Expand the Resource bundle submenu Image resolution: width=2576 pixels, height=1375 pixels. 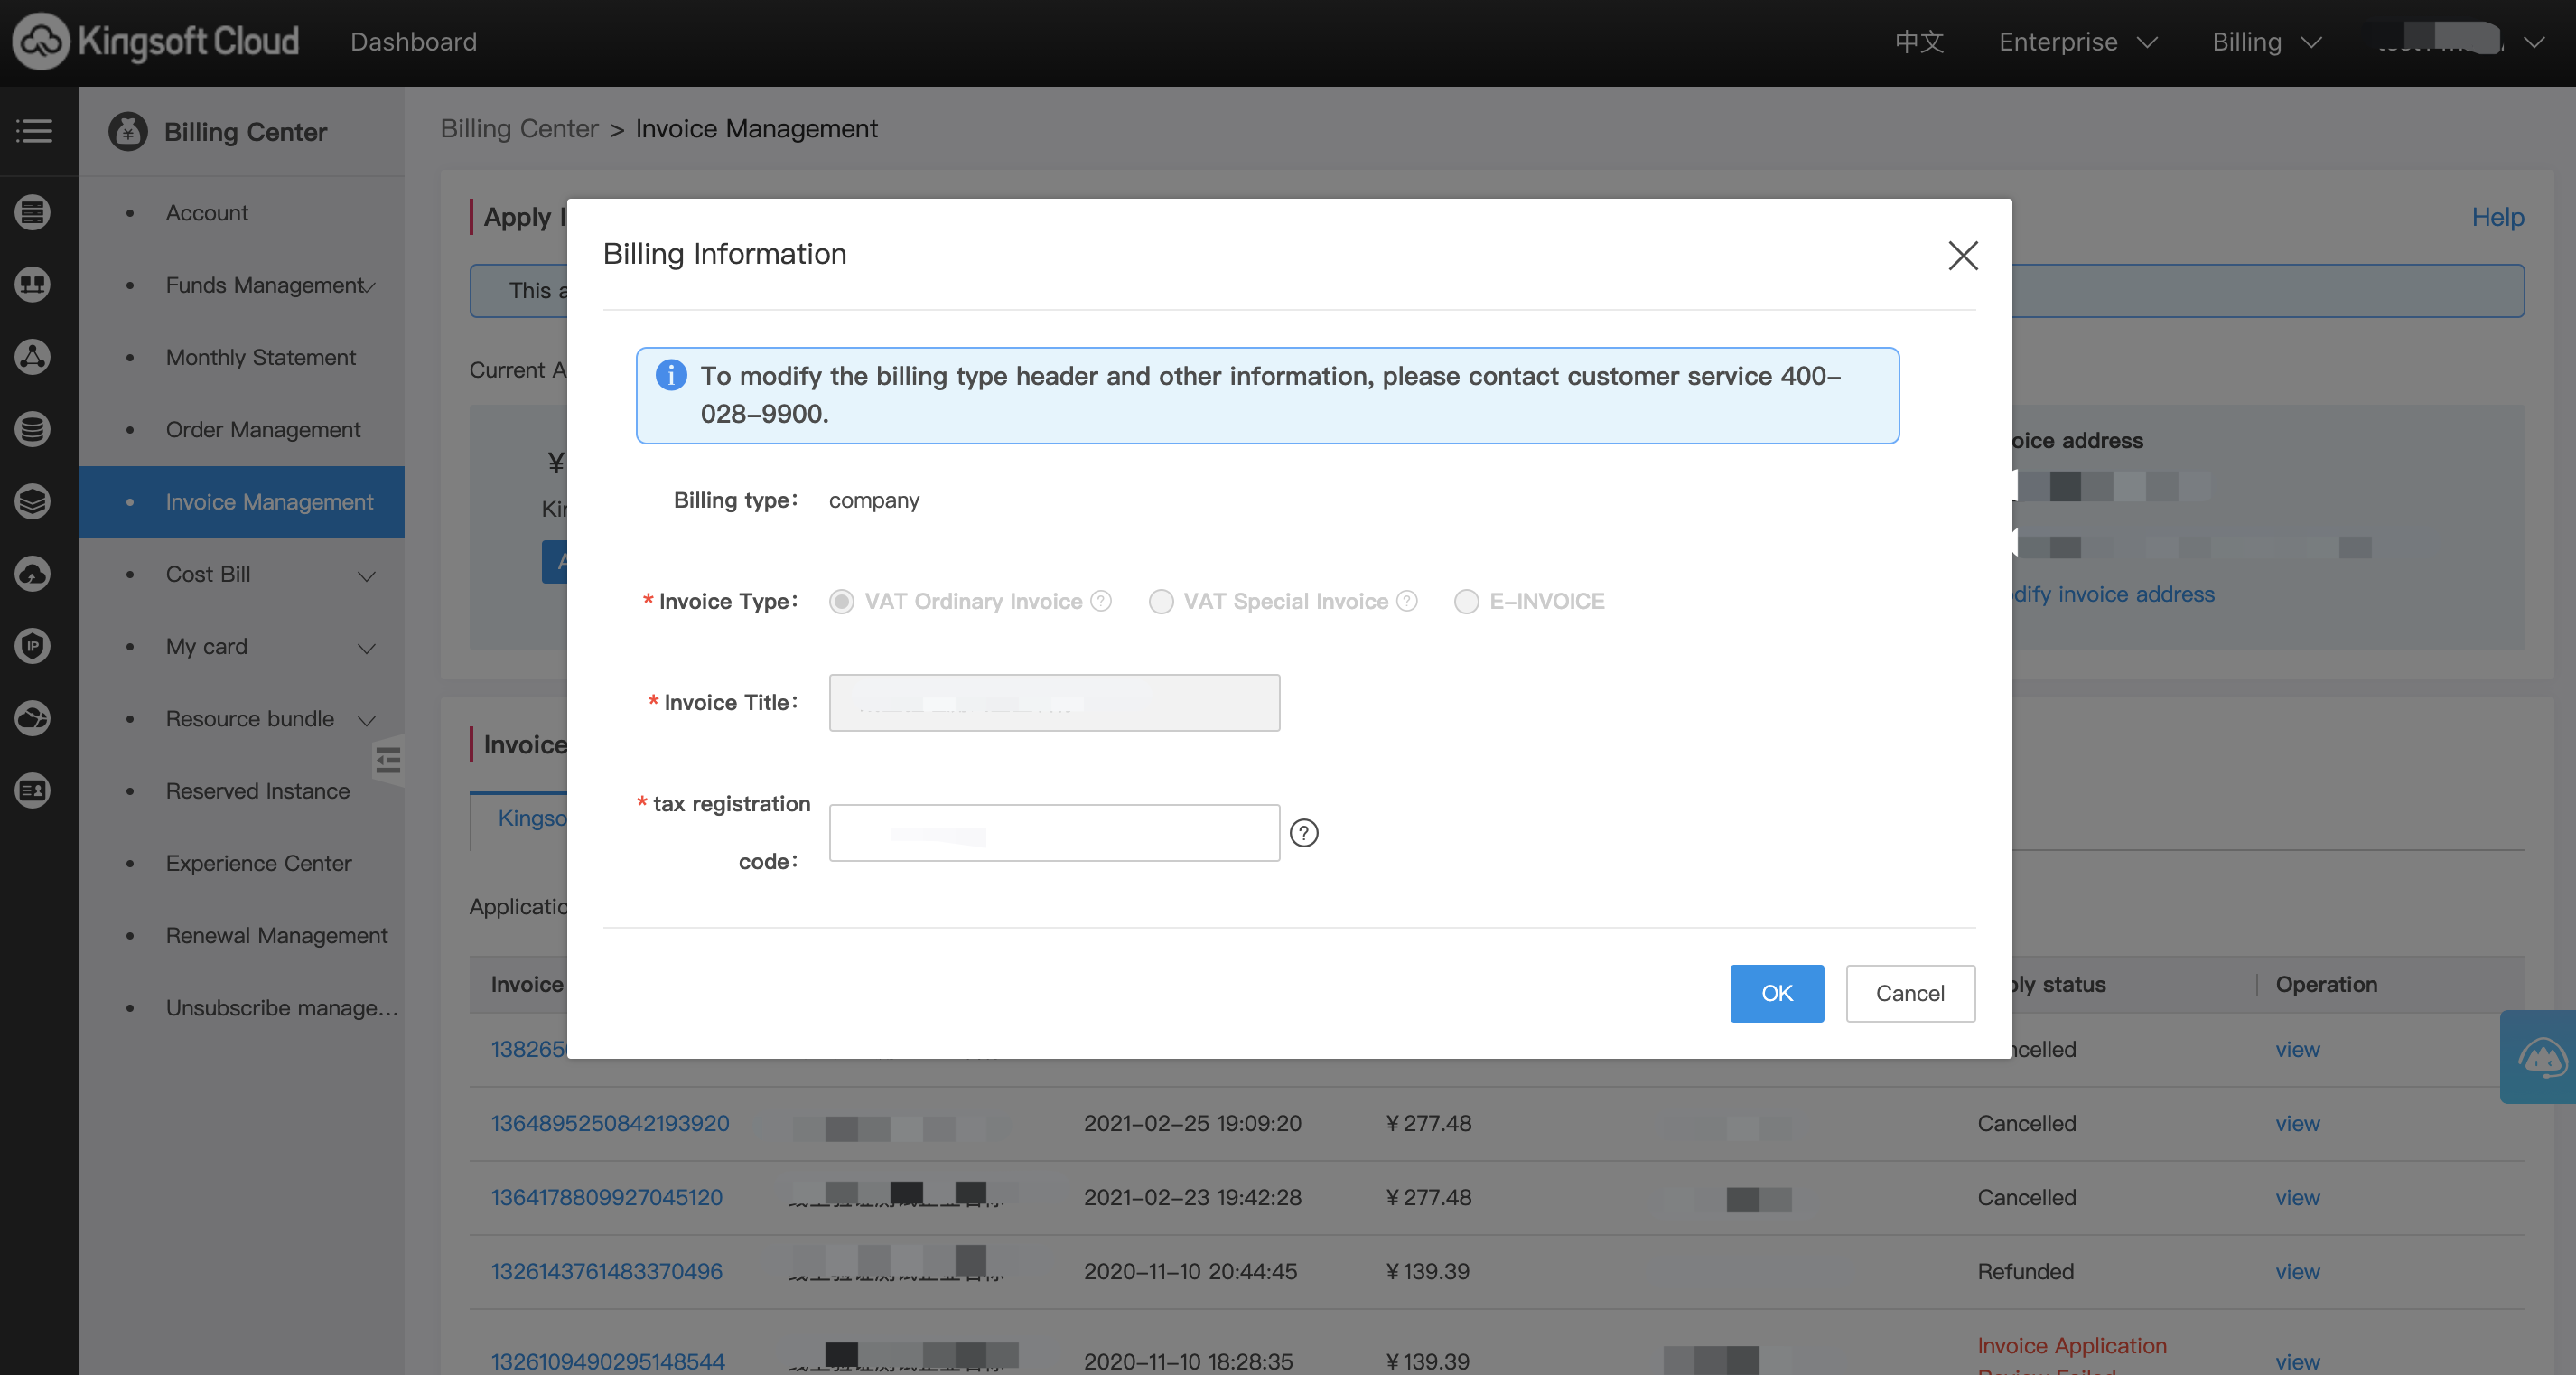tap(367, 719)
